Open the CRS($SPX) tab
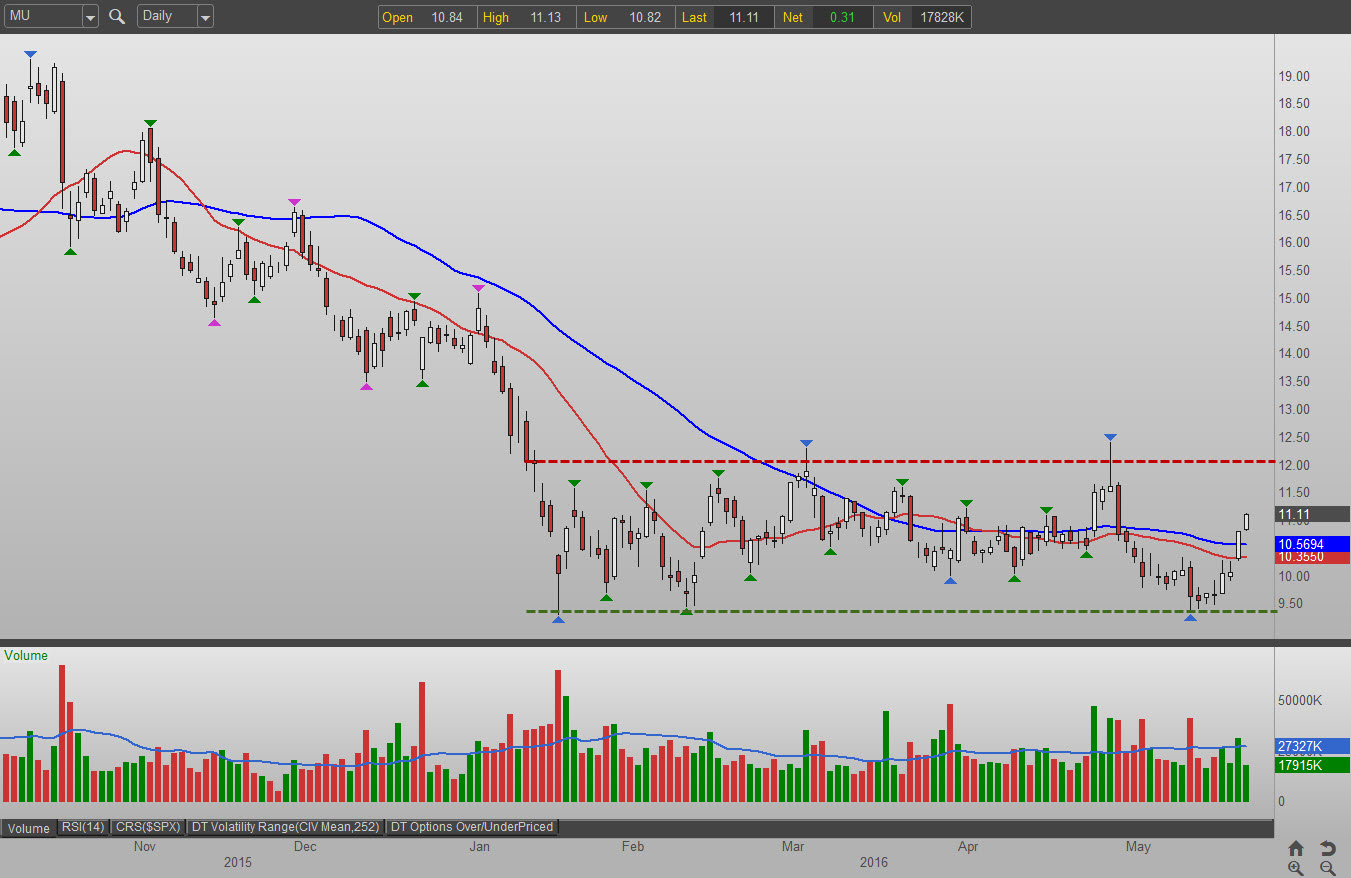 pyautogui.click(x=147, y=827)
